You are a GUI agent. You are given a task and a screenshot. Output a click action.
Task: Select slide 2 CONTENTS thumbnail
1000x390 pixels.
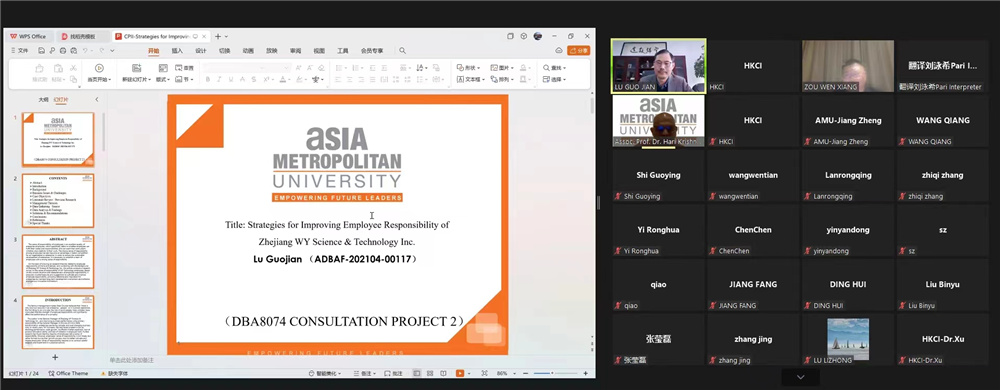[58, 201]
